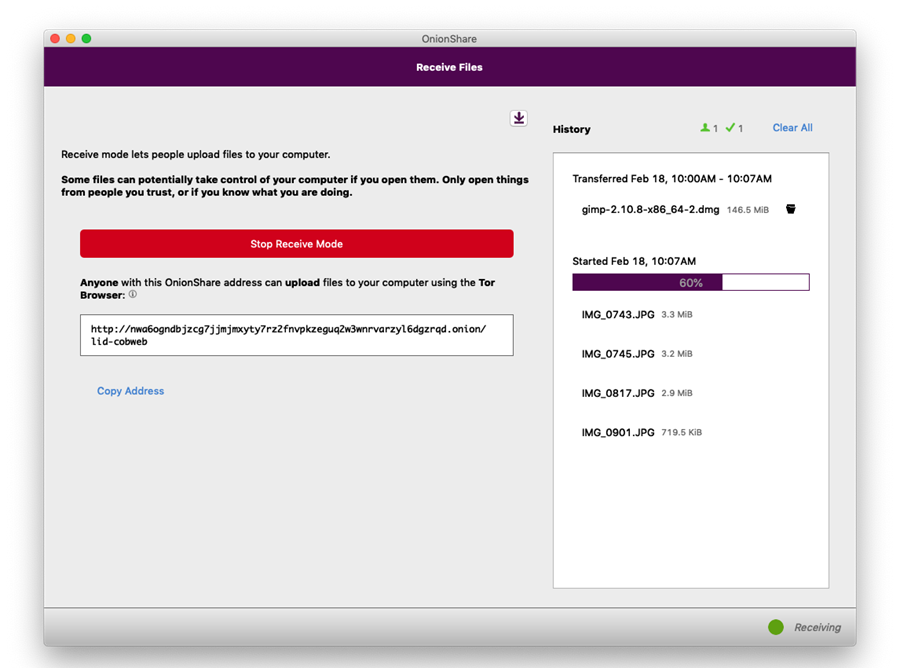Stop Receive Mode with the red button
Image resolution: width=900 pixels, height=668 pixels.
(297, 244)
